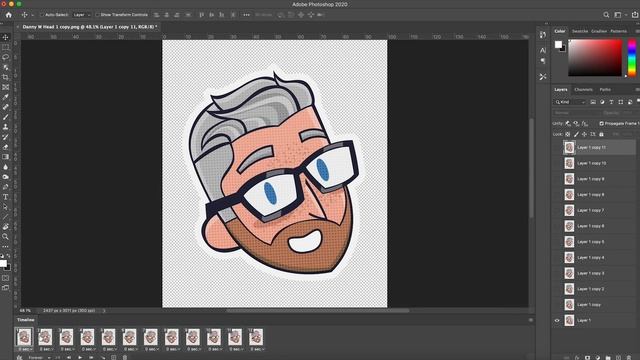The height and width of the screenshot is (360, 640).
Task: Click lock image pixels brush icon
Action: click(576, 134)
